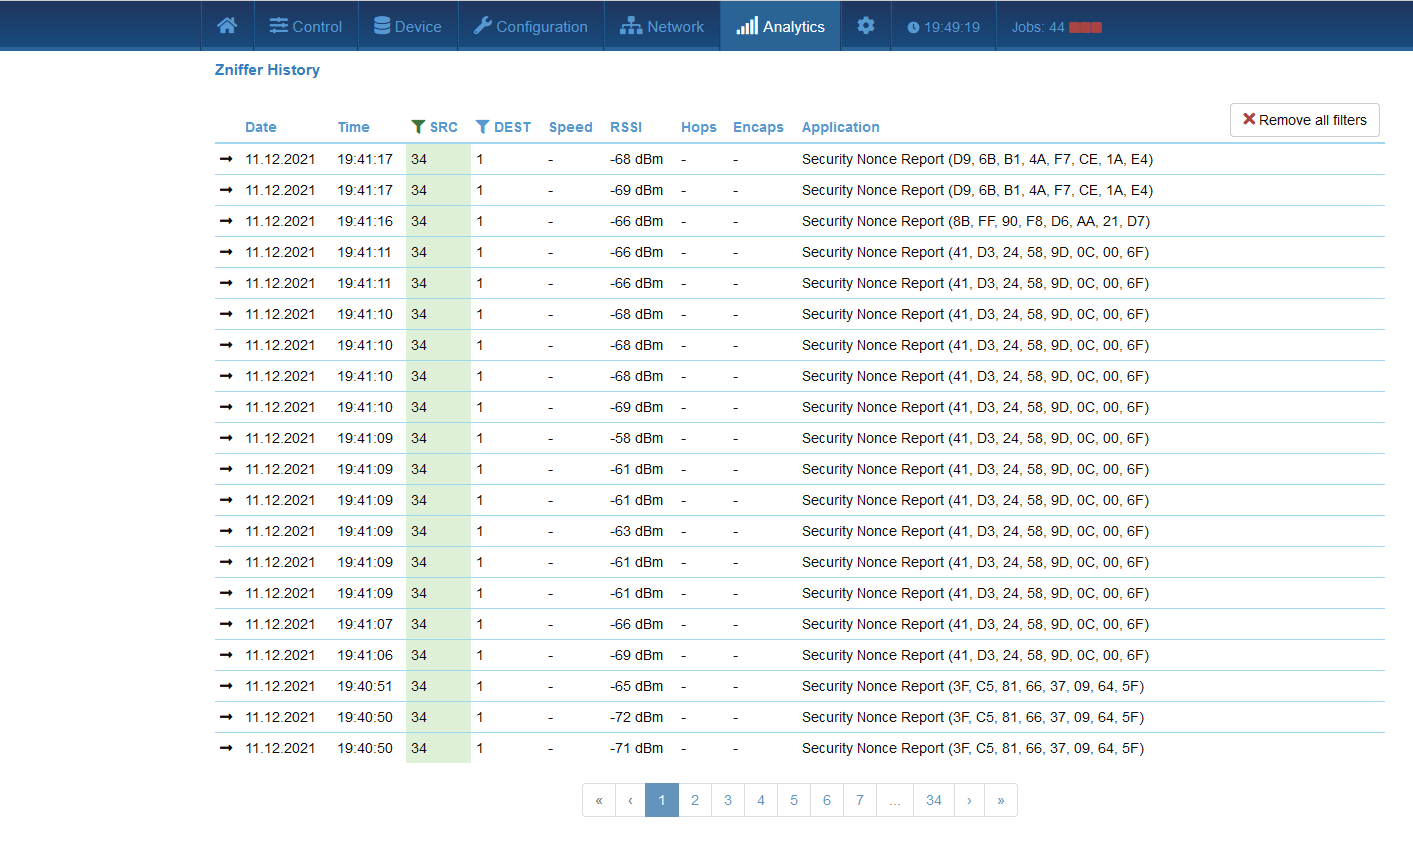Click the SRC column filter funnel icon
1413x856 pixels.
(x=418, y=127)
